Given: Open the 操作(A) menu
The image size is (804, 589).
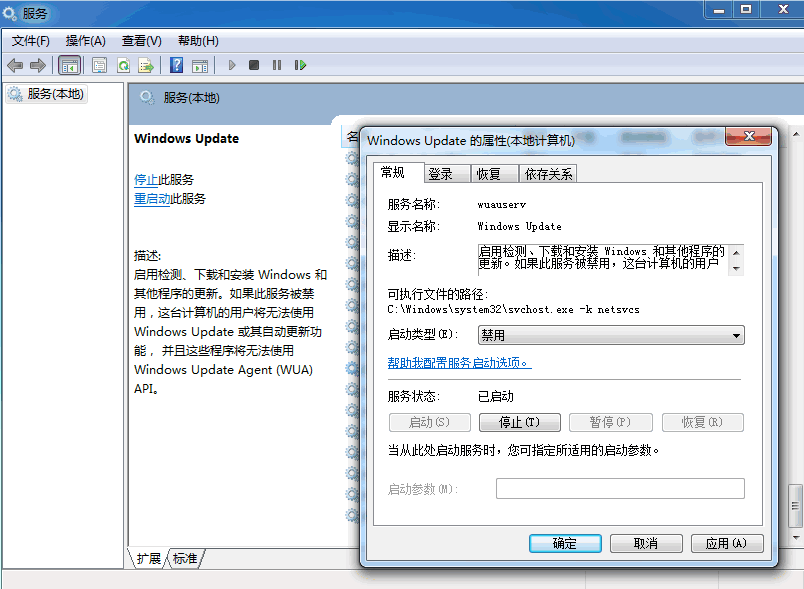Looking at the screenshot, I should pos(85,41).
